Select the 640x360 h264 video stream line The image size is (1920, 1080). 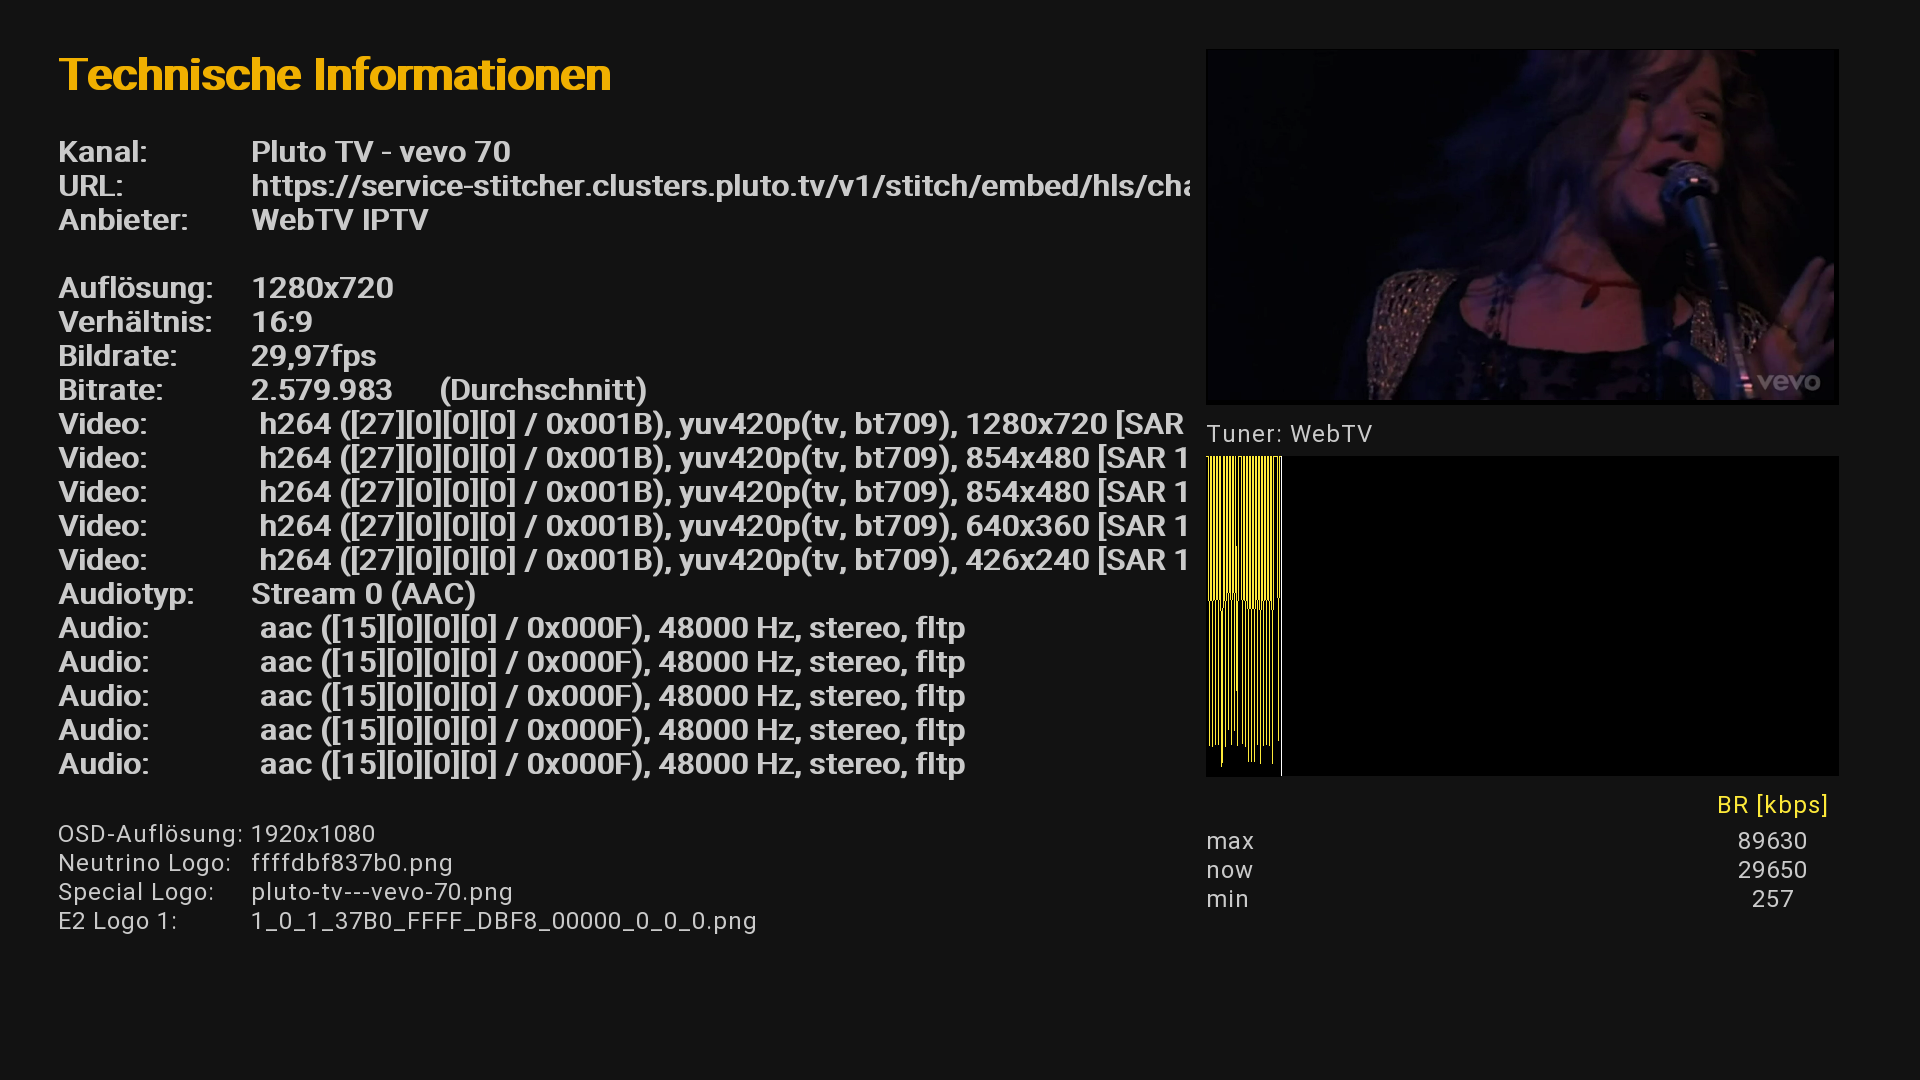pyautogui.click(x=720, y=526)
